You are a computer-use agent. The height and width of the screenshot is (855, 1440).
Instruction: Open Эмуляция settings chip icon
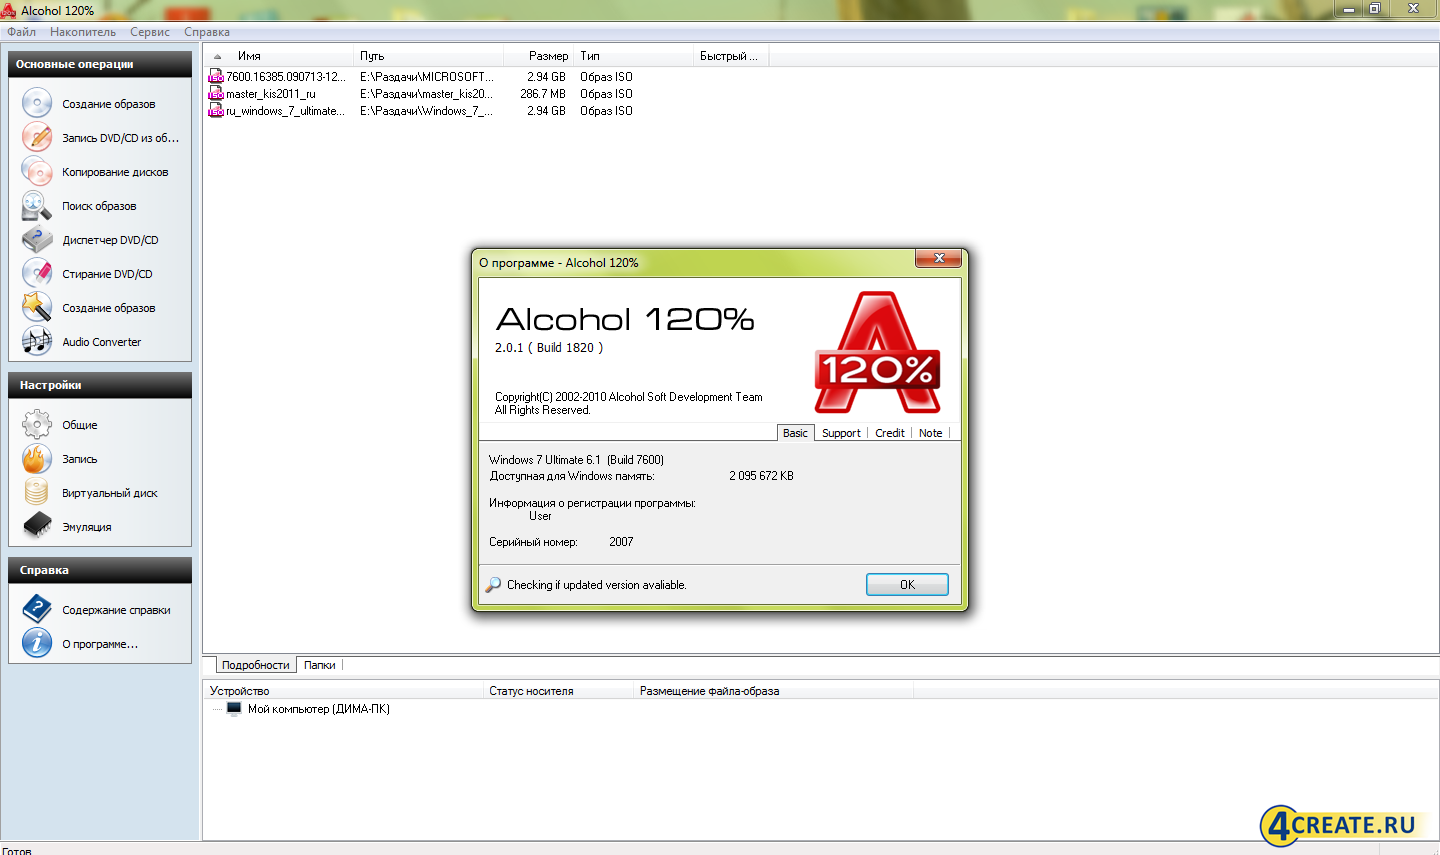point(37,526)
